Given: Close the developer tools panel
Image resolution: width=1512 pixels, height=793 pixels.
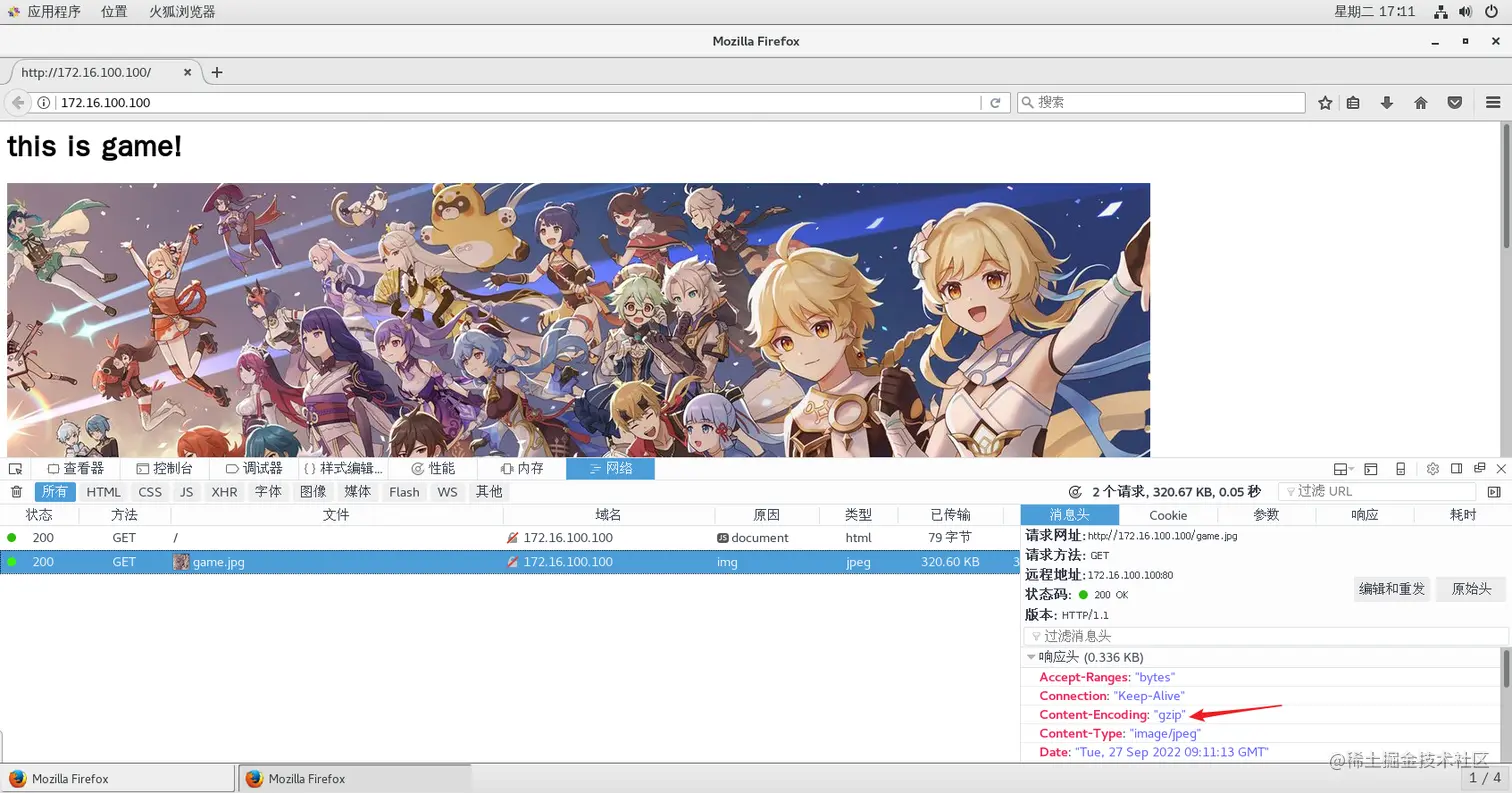Looking at the screenshot, I should pos(1501,469).
